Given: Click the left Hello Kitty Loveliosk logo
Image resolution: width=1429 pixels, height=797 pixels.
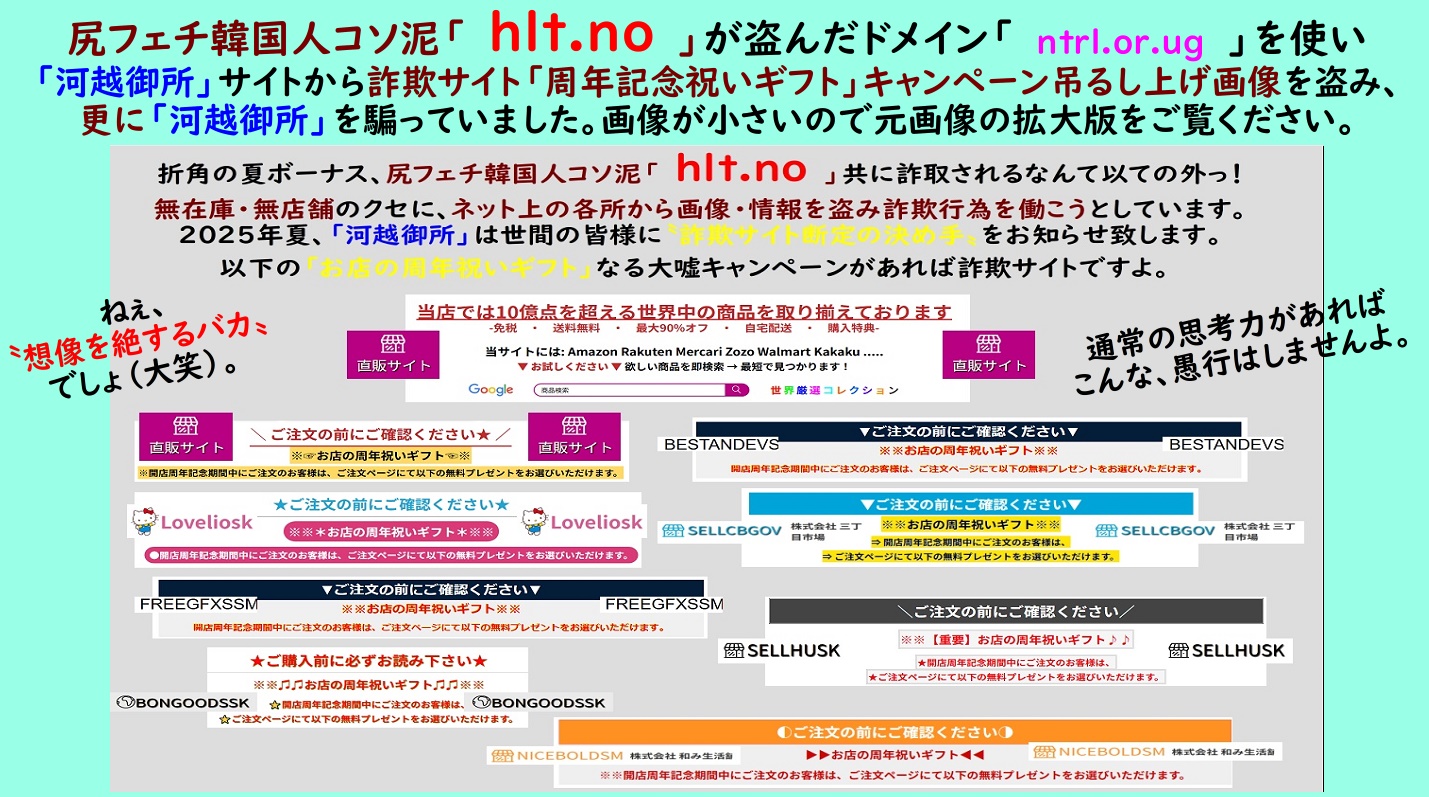Looking at the screenshot, I should (x=192, y=522).
